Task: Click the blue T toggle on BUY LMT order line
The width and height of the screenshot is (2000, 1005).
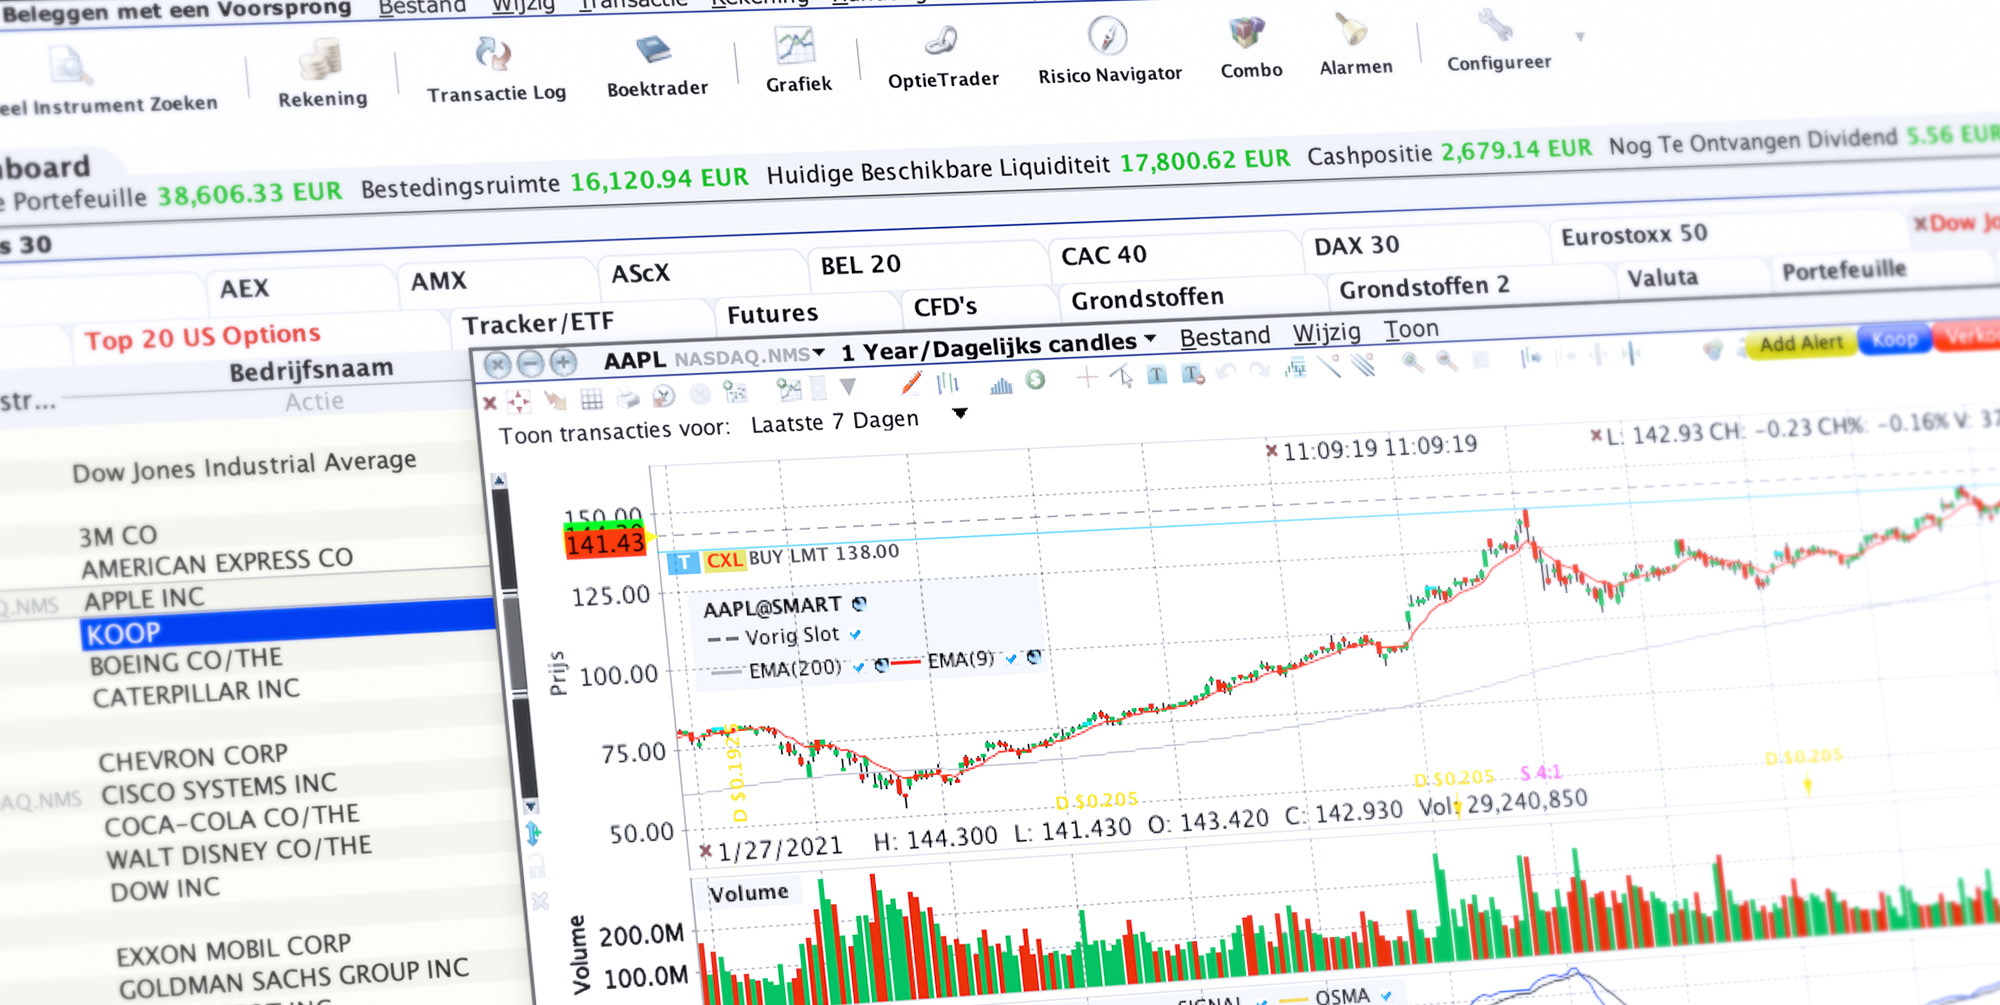Action: pos(683,562)
